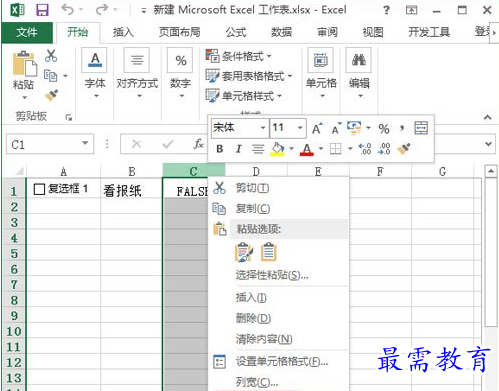This screenshot has height=391, width=499.
Task: Click increase decimal icon in mini toolbar
Action: 365,149
